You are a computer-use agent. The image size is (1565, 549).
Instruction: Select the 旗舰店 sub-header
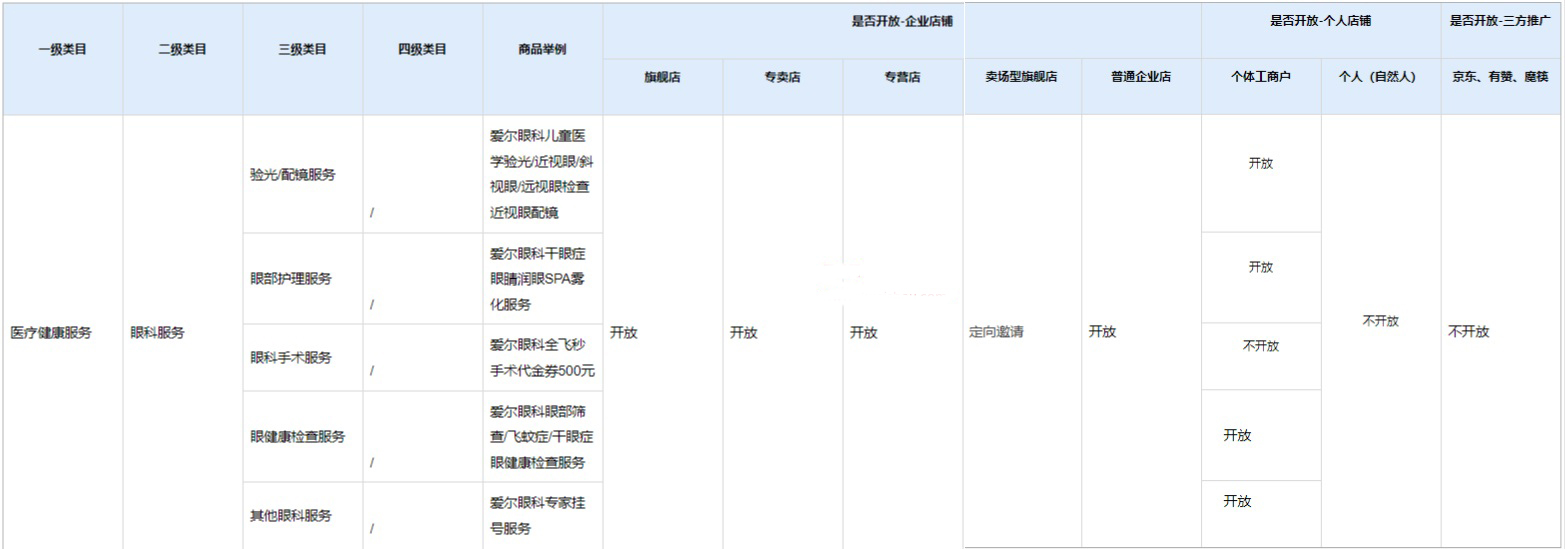pyautogui.click(x=662, y=77)
